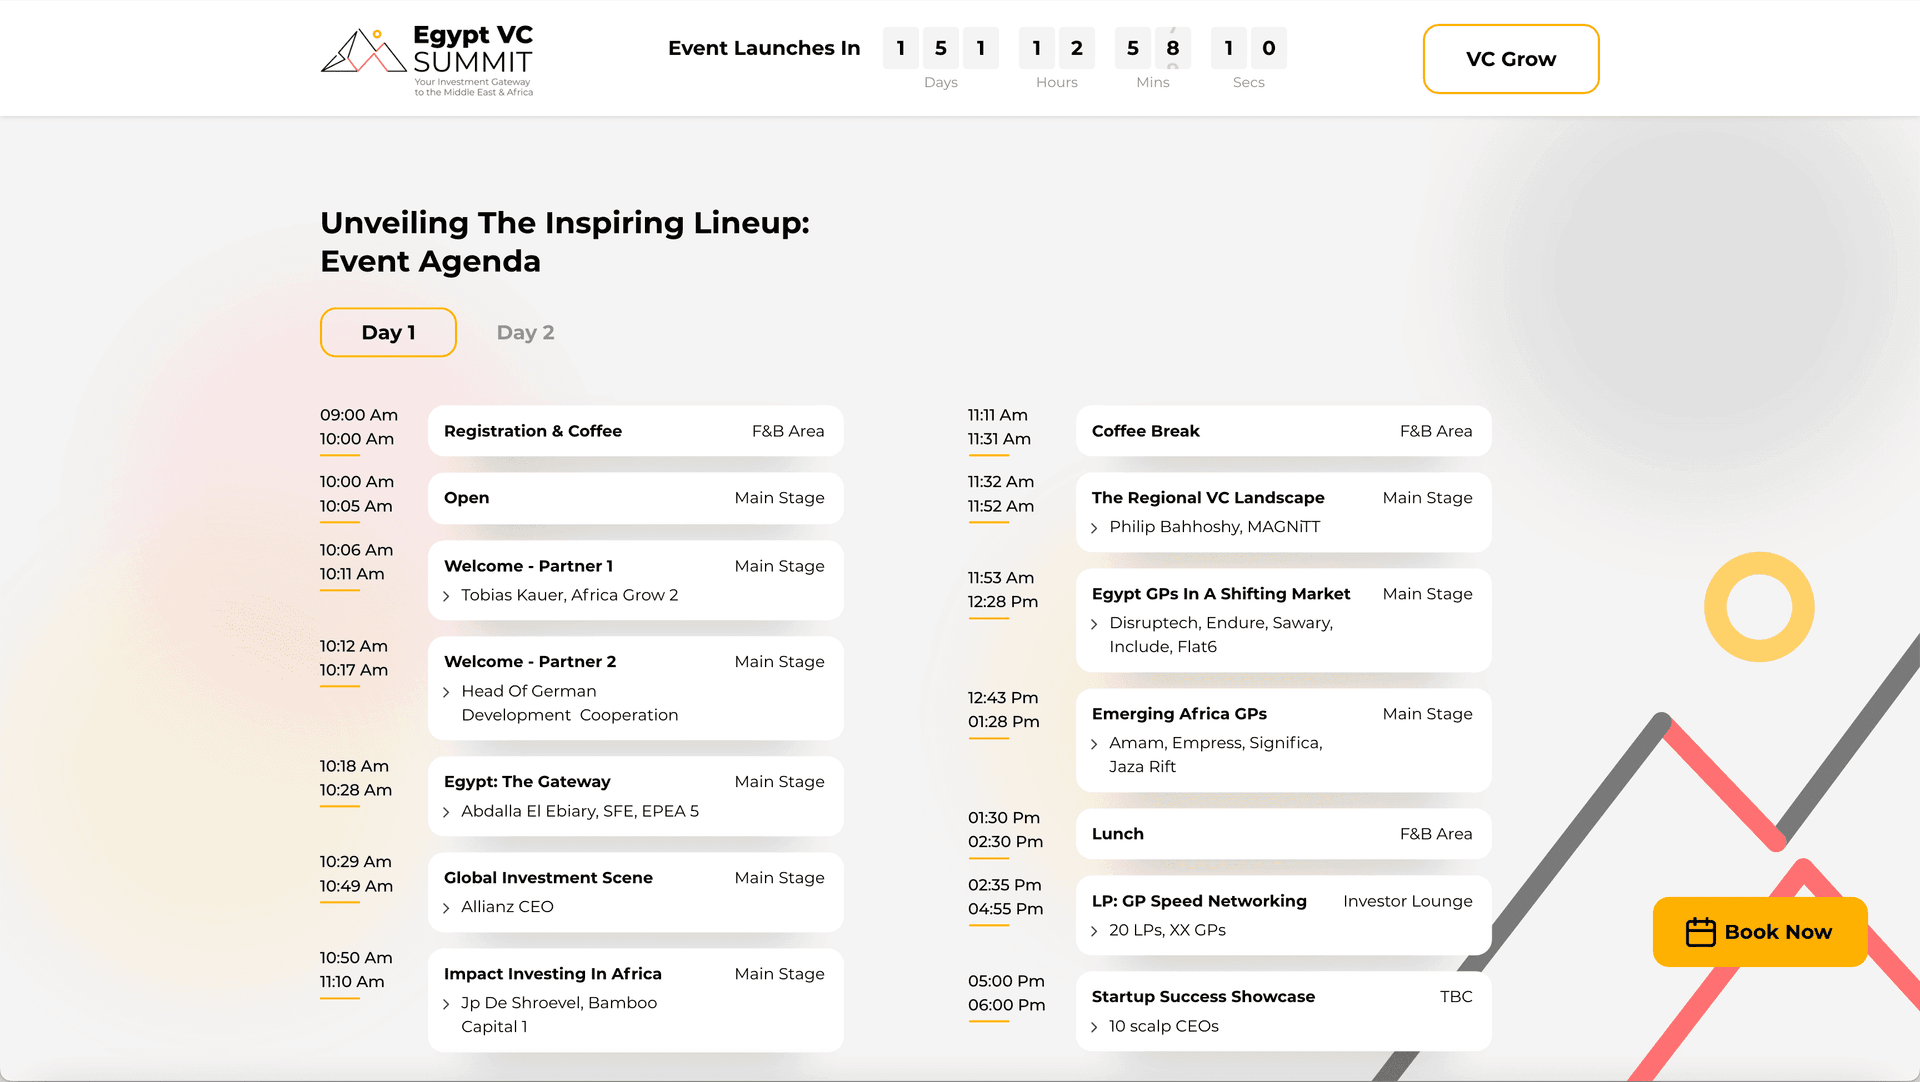The image size is (1920, 1082).
Task: Click Main Stage label in Impact Investing card
Action: tap(779, 974)
